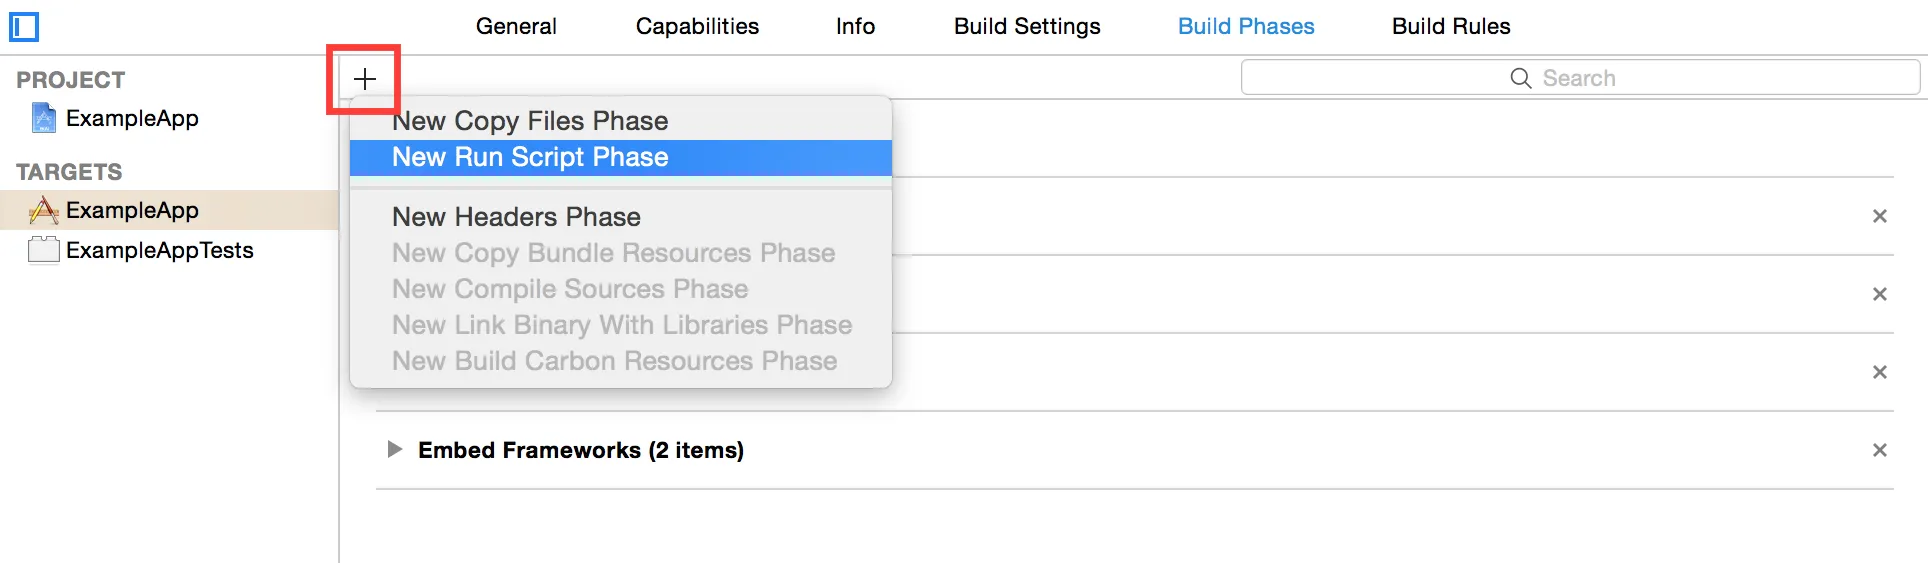Click the magnifier icon in Search field

(1520, 78)
